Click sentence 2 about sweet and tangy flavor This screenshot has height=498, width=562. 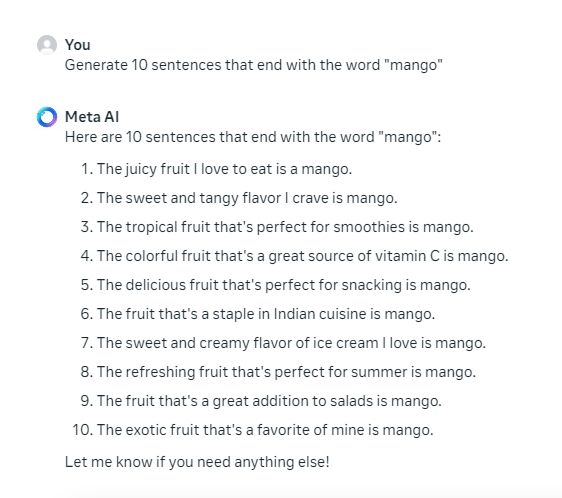[x=247, y=198]
